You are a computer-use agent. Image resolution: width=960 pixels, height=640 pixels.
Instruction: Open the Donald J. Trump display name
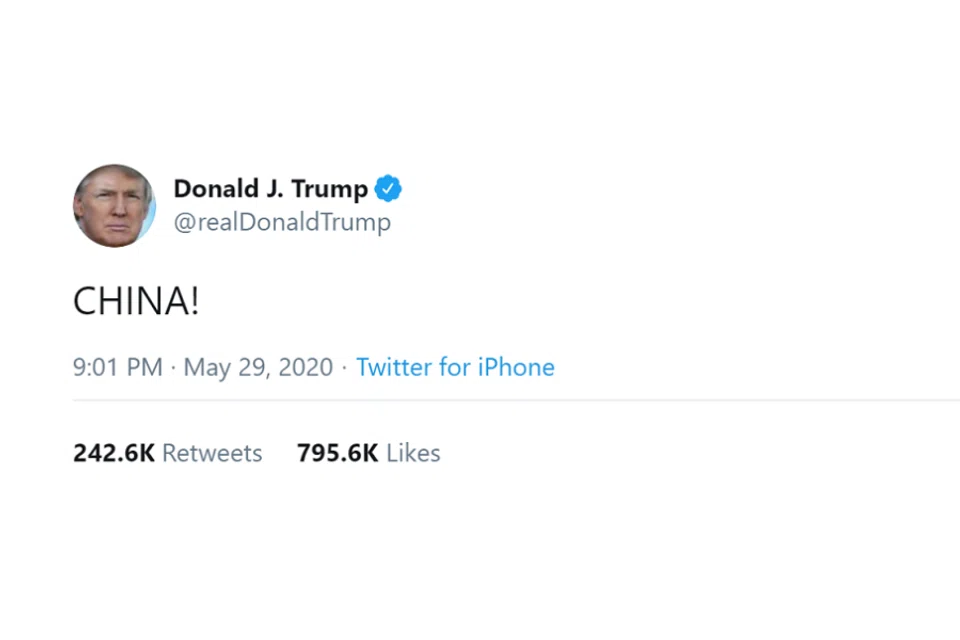(270, 189)
